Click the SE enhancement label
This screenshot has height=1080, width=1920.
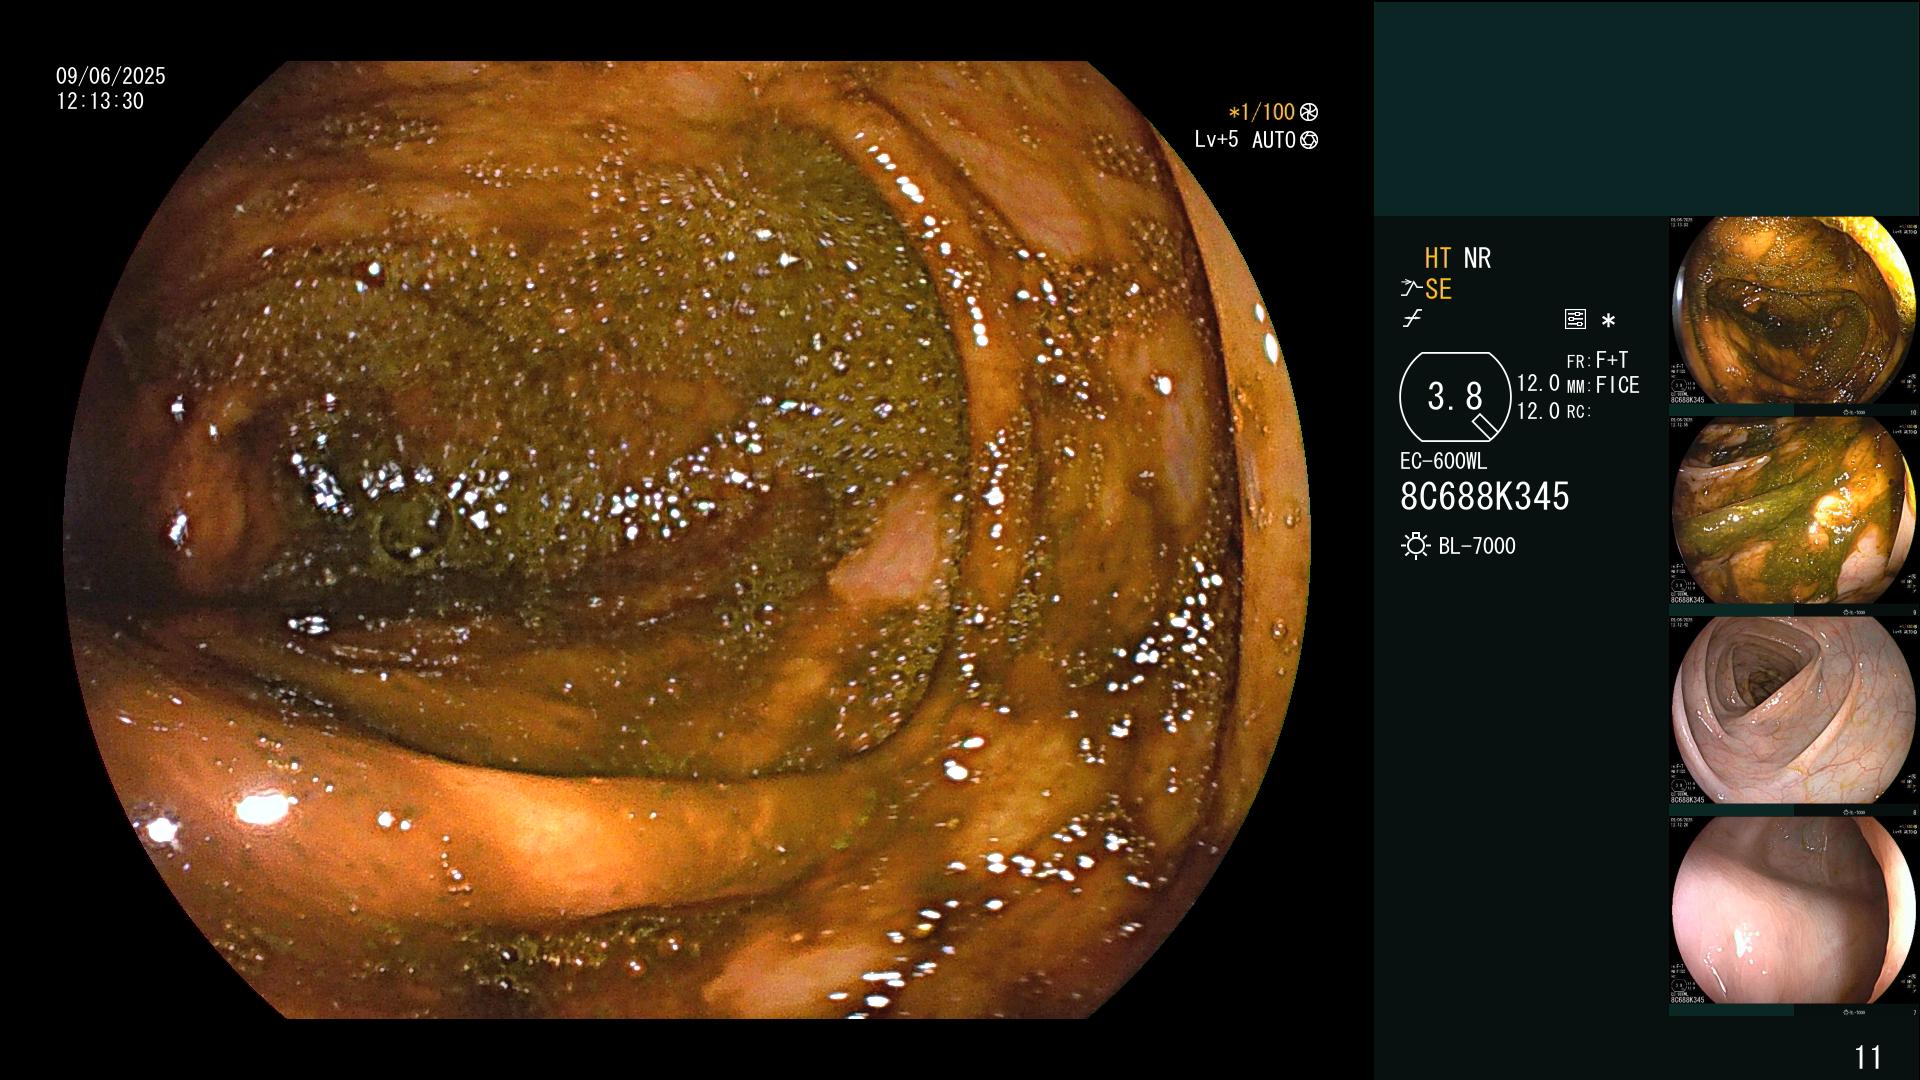1438,289
